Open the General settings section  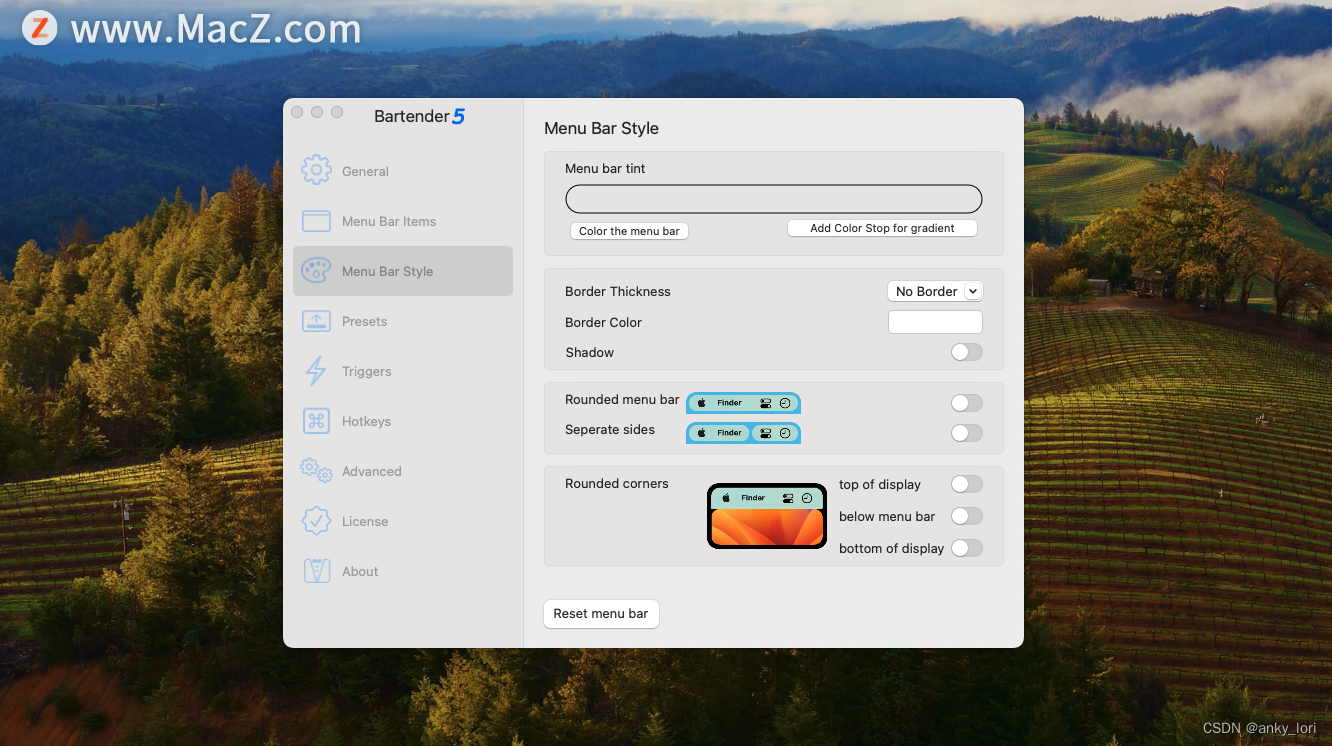click(x=403, y=171)
